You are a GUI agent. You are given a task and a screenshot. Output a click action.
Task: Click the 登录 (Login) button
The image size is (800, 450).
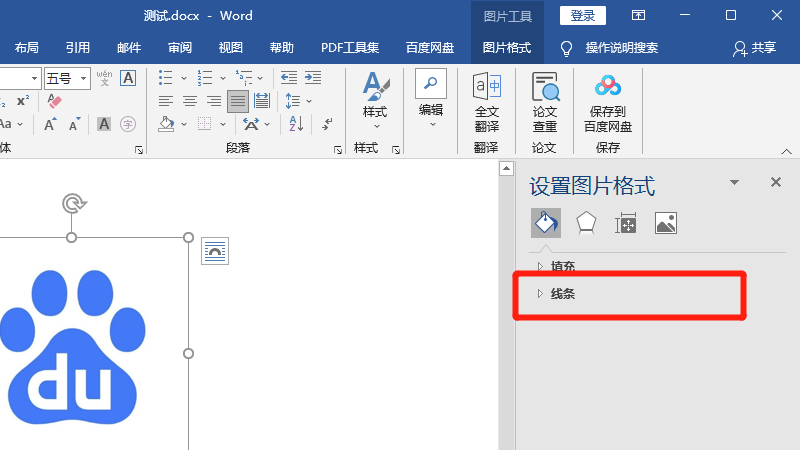(583, 15)
